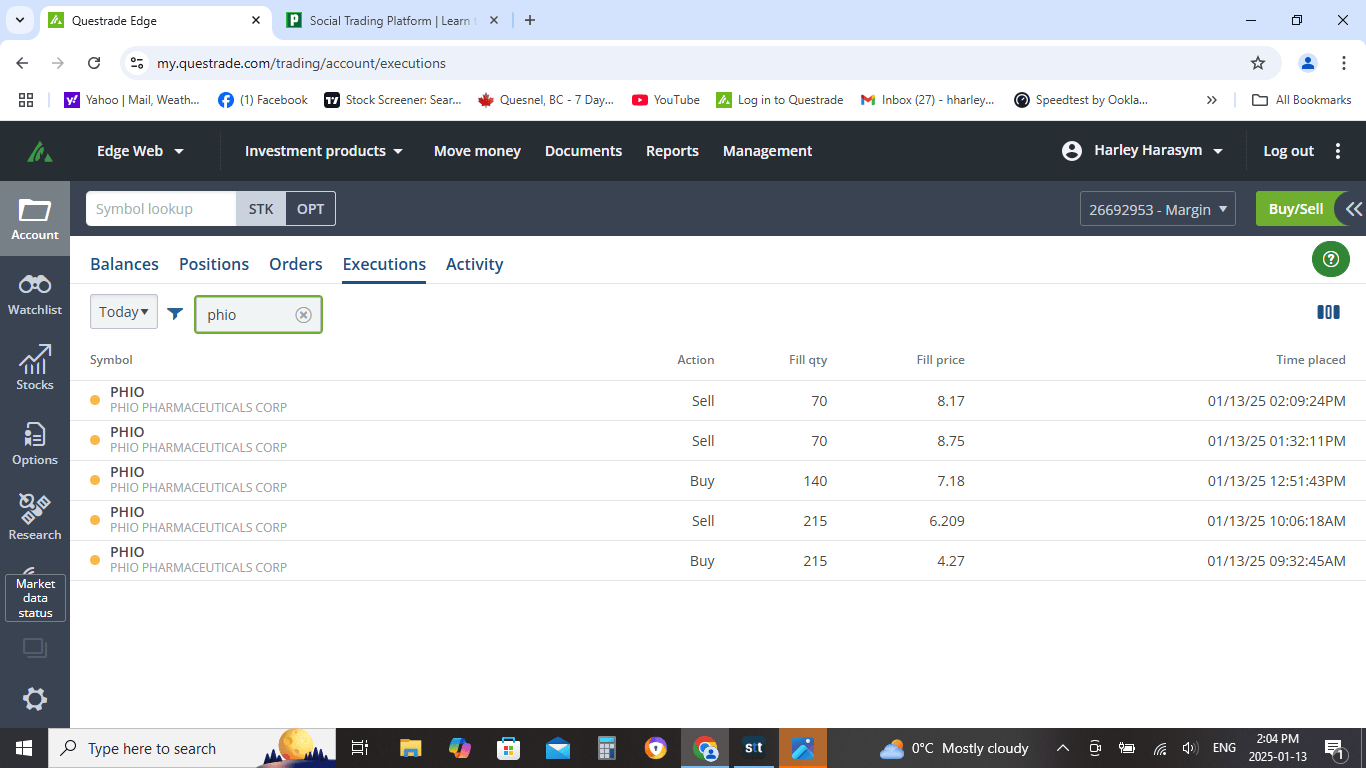Clear the phio filter text

point(303,315)
